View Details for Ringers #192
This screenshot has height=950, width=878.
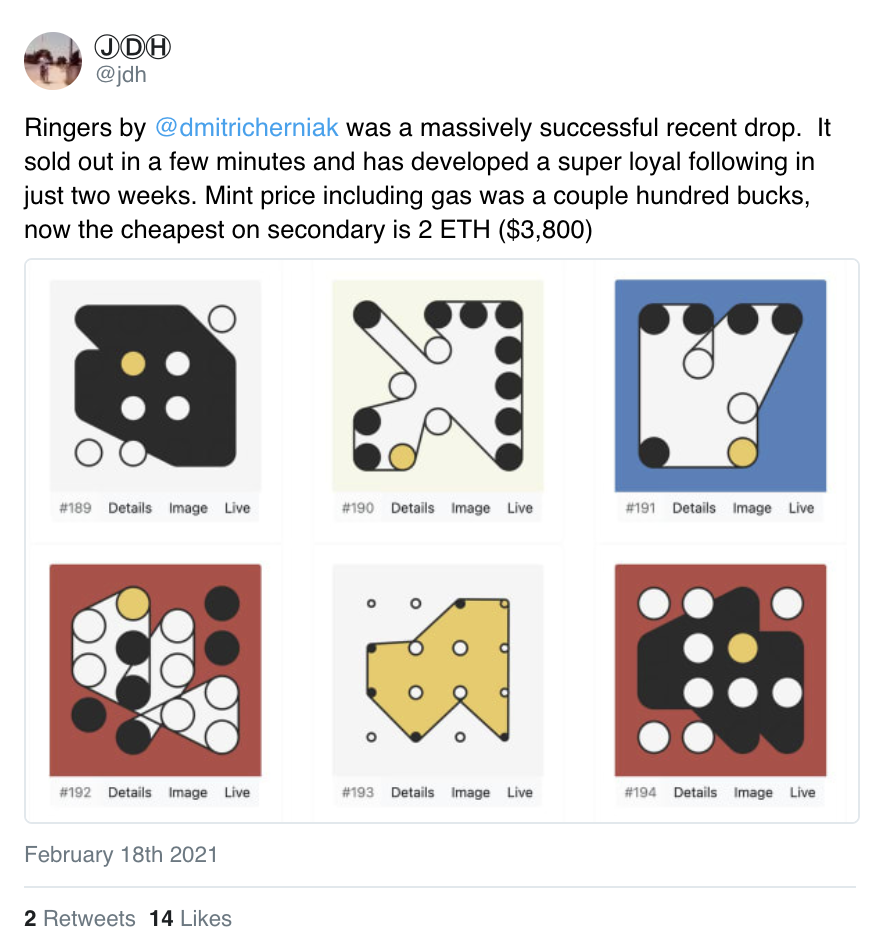click(x=130, y=792)
